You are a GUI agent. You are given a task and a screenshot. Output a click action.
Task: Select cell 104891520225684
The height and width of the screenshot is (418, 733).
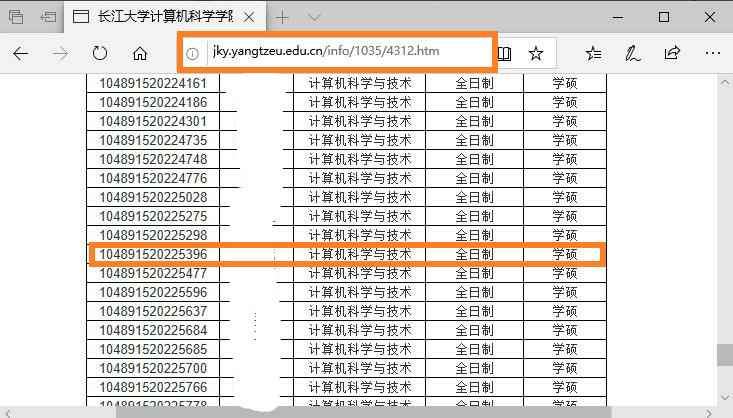(x=153, y=330)
